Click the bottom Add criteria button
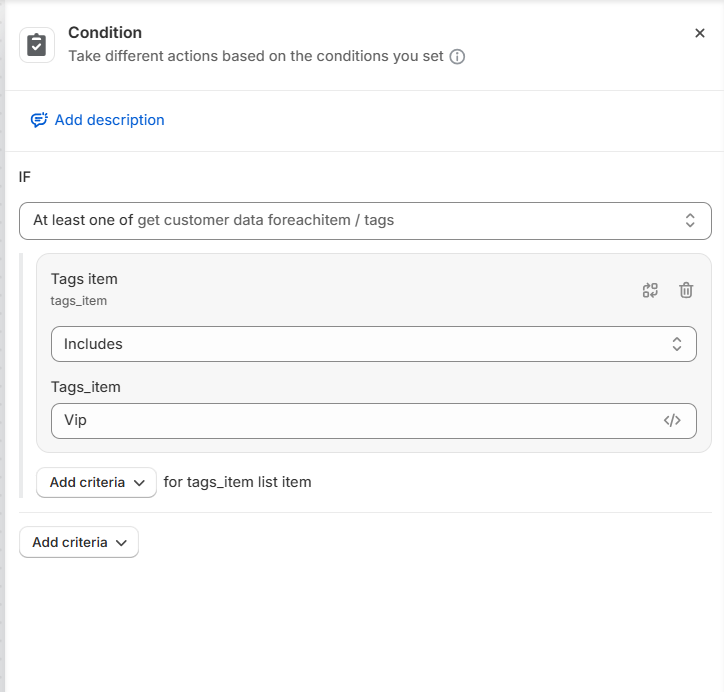Image resolution: width=724 pixels, height=692 pixels. click(79, 542)
